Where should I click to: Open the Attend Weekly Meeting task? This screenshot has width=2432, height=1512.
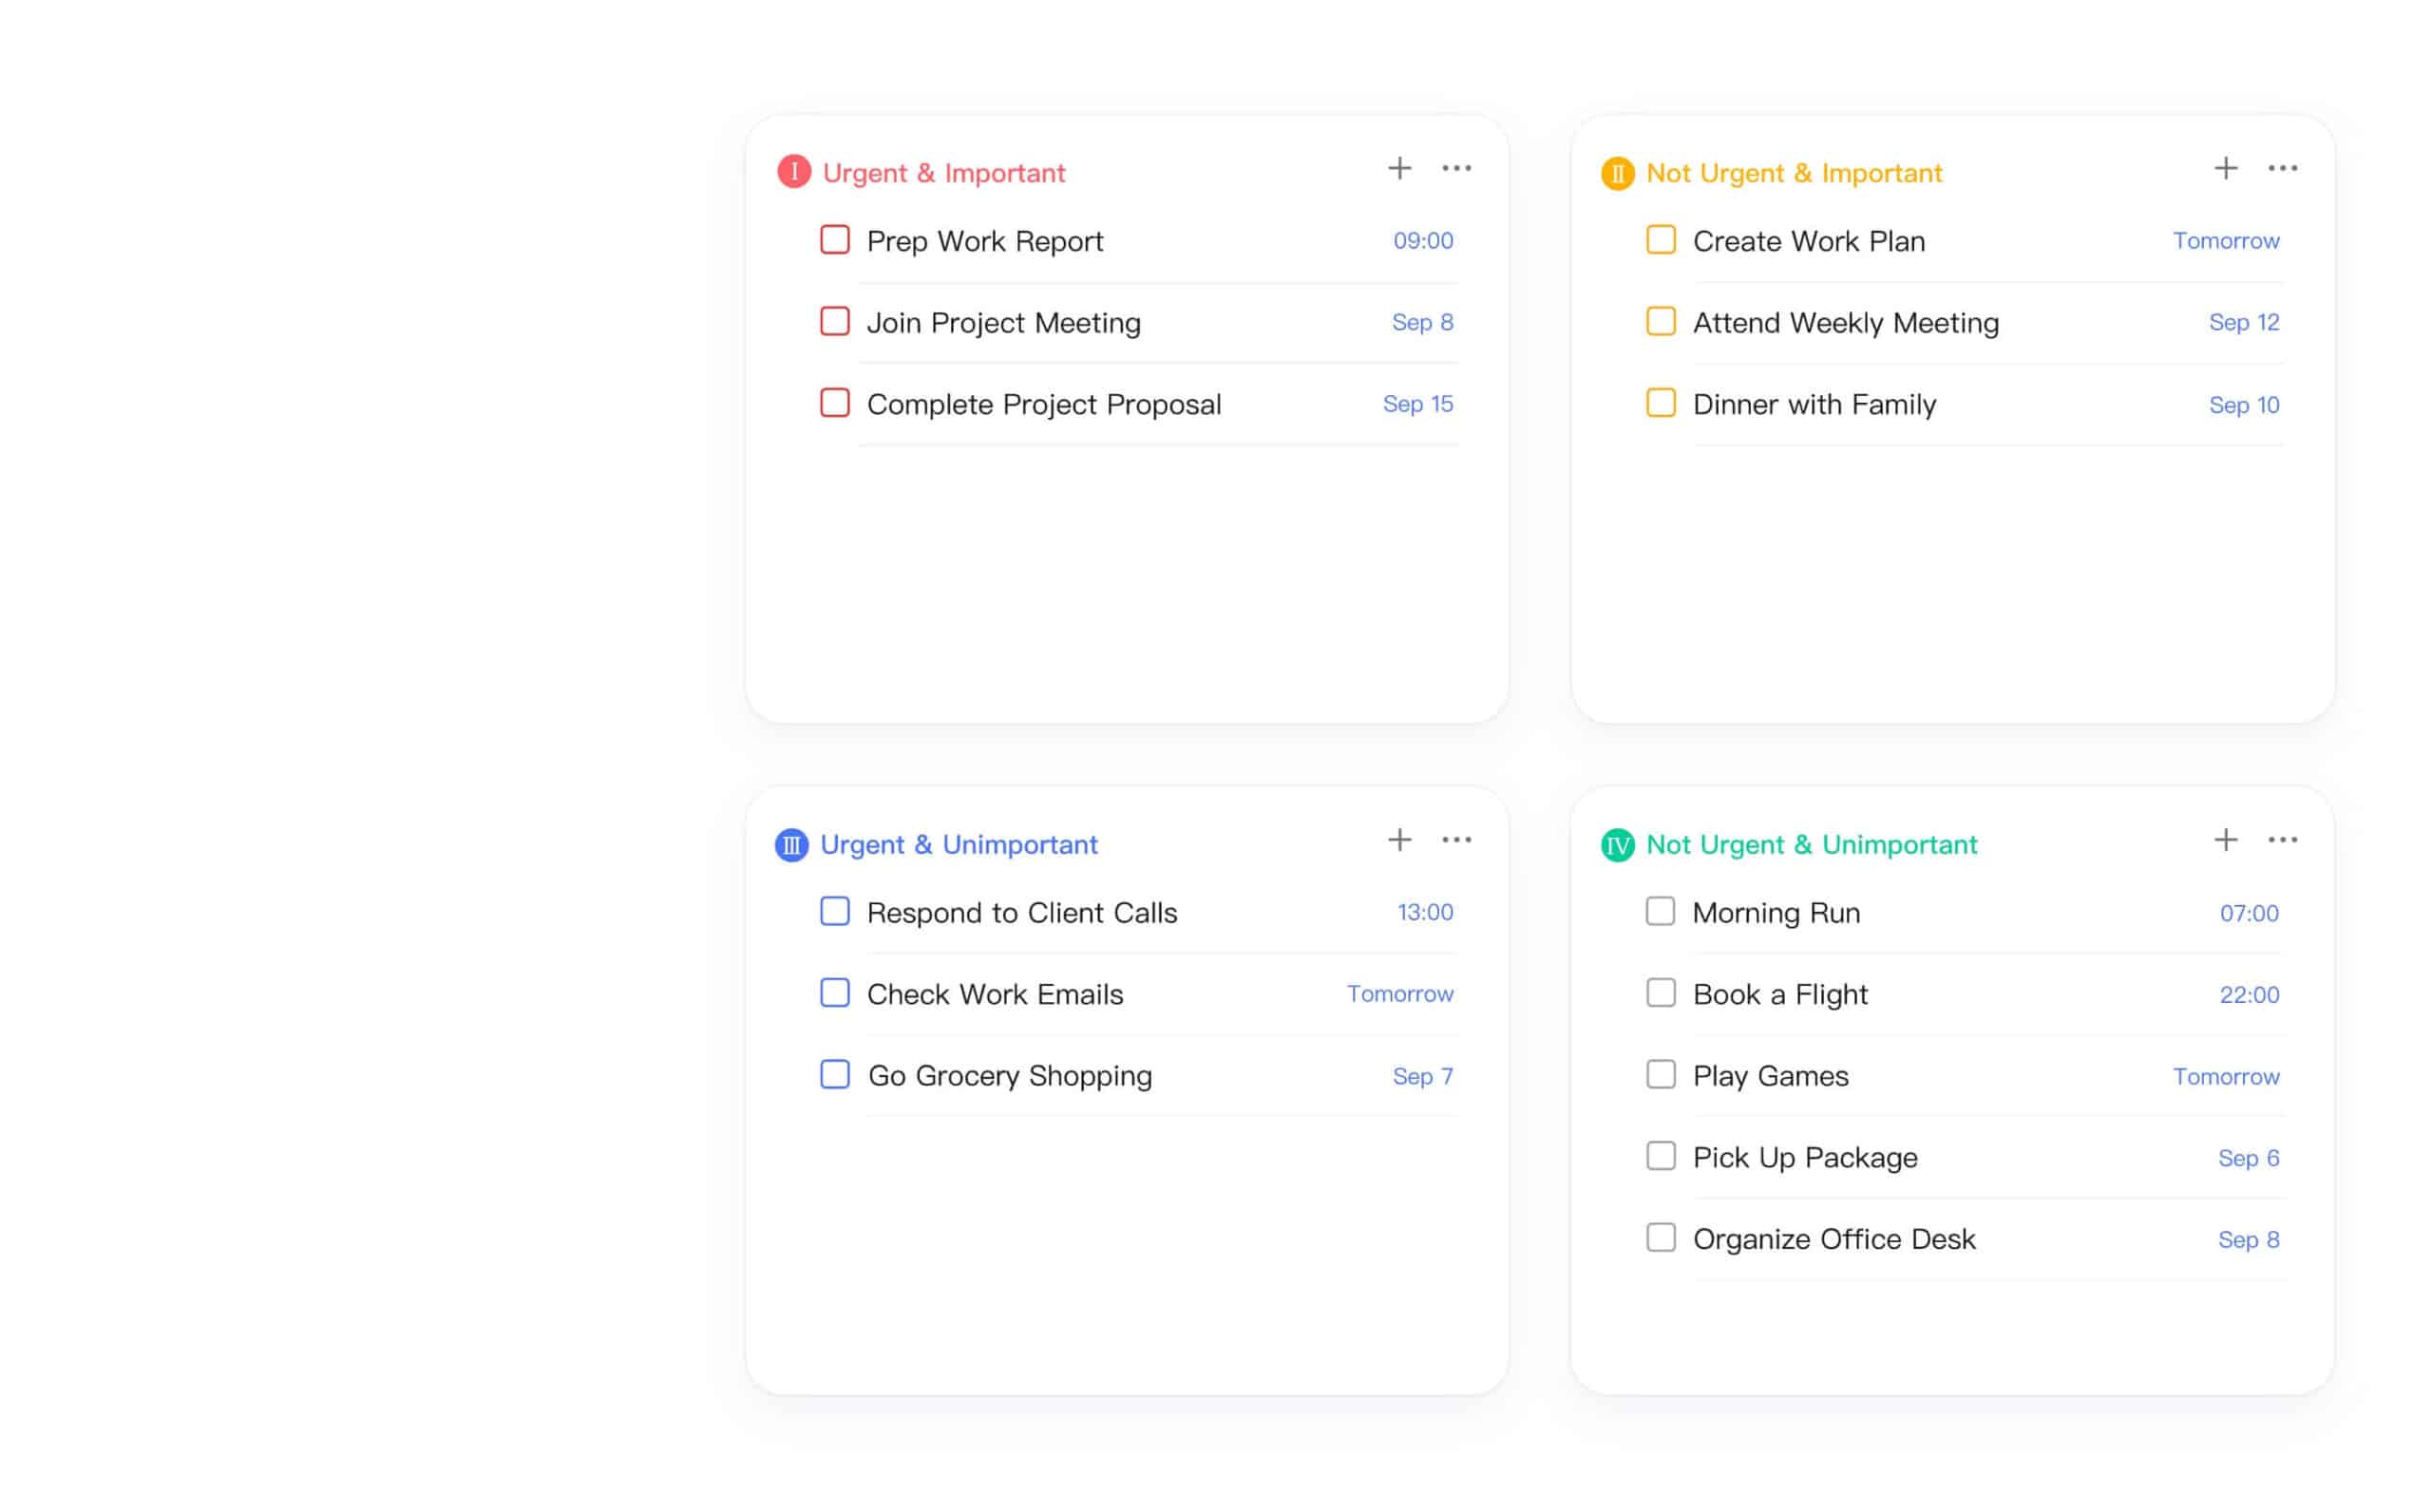(1846, 323)
